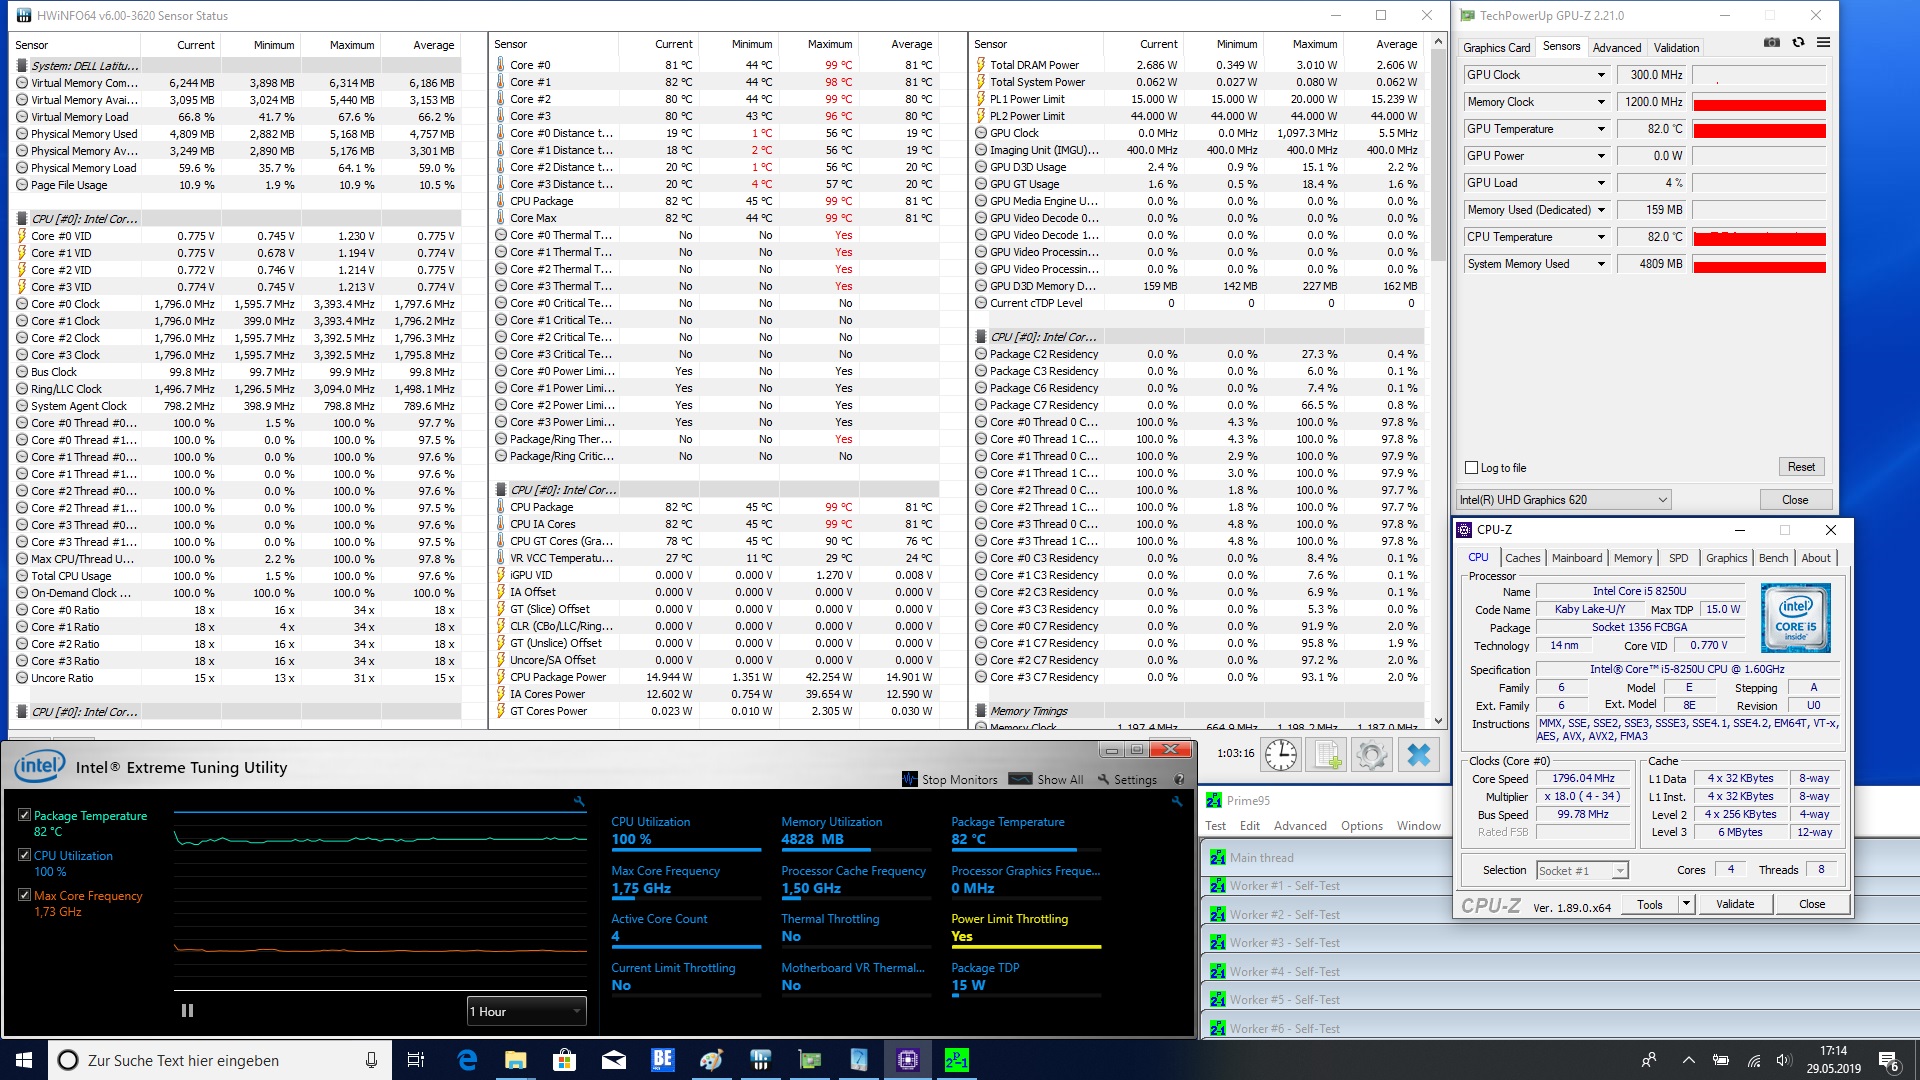Click the HWiNFO clock reset-timer icon
Screen dimensions: 1920x1080
point(1281,755)
